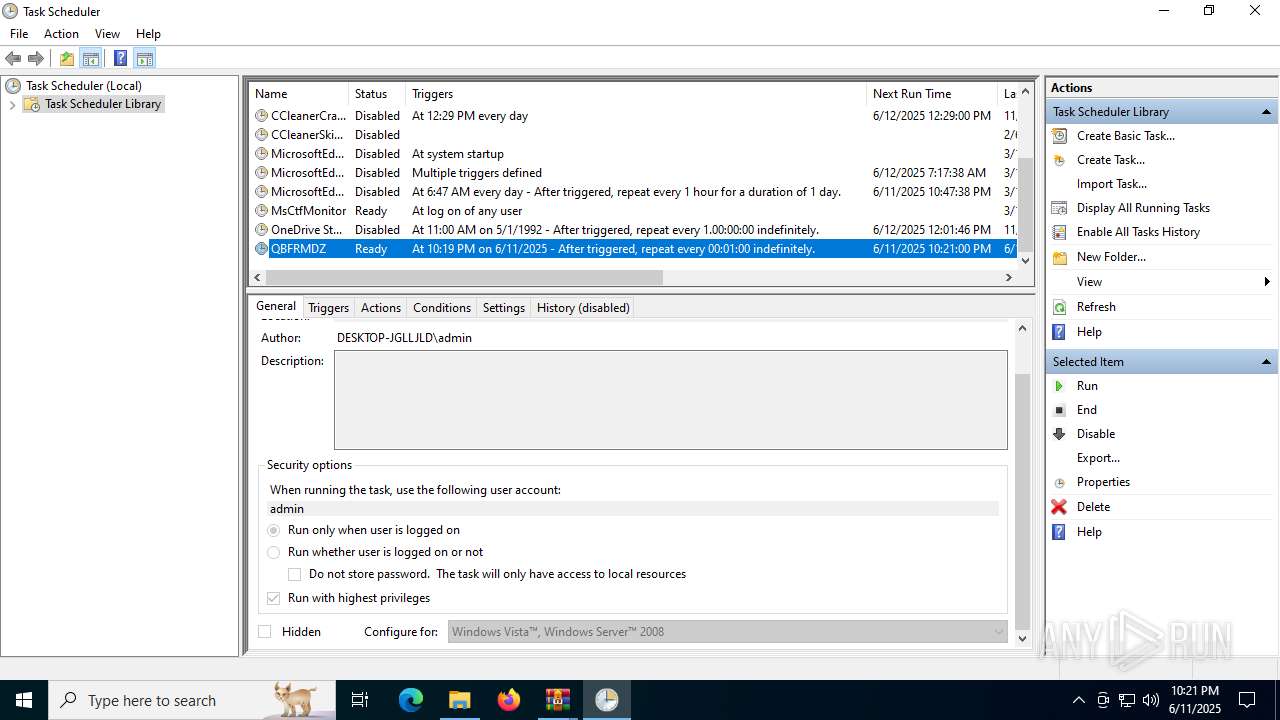Screen dimensions: 1280x720
Task: Sort tasks by Next Run Time column
Action: pyautogui.click(x=932, y=94)
